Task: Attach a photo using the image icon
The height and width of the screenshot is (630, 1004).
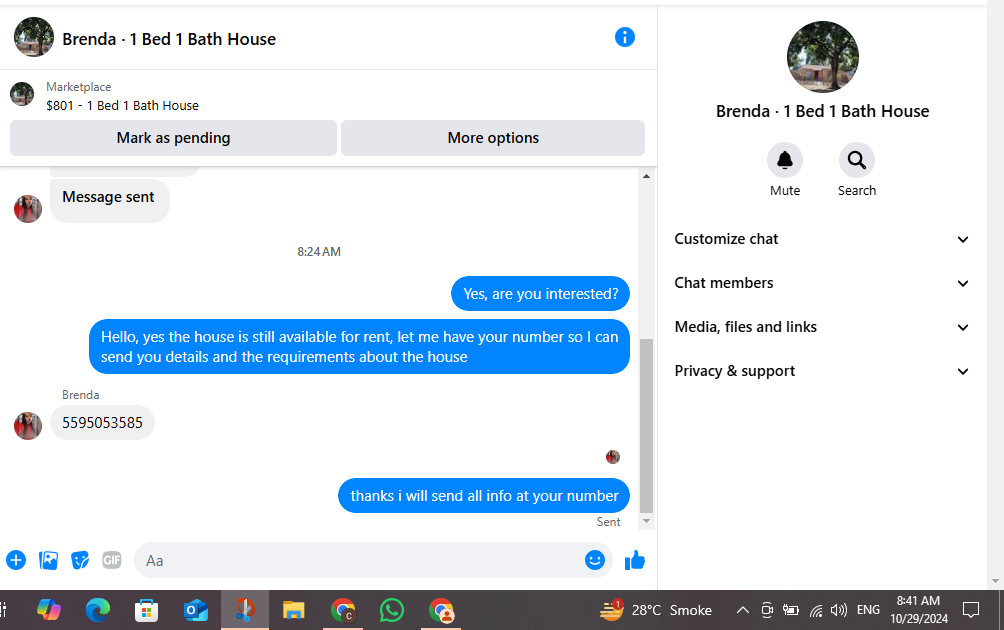Action: [x=48, y=560]
